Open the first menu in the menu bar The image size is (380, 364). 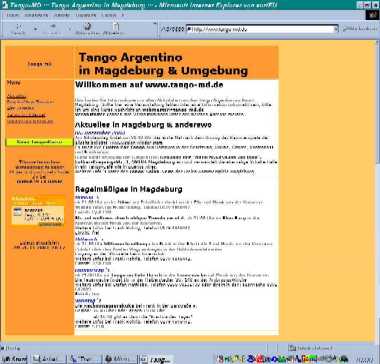coord(13,15)
